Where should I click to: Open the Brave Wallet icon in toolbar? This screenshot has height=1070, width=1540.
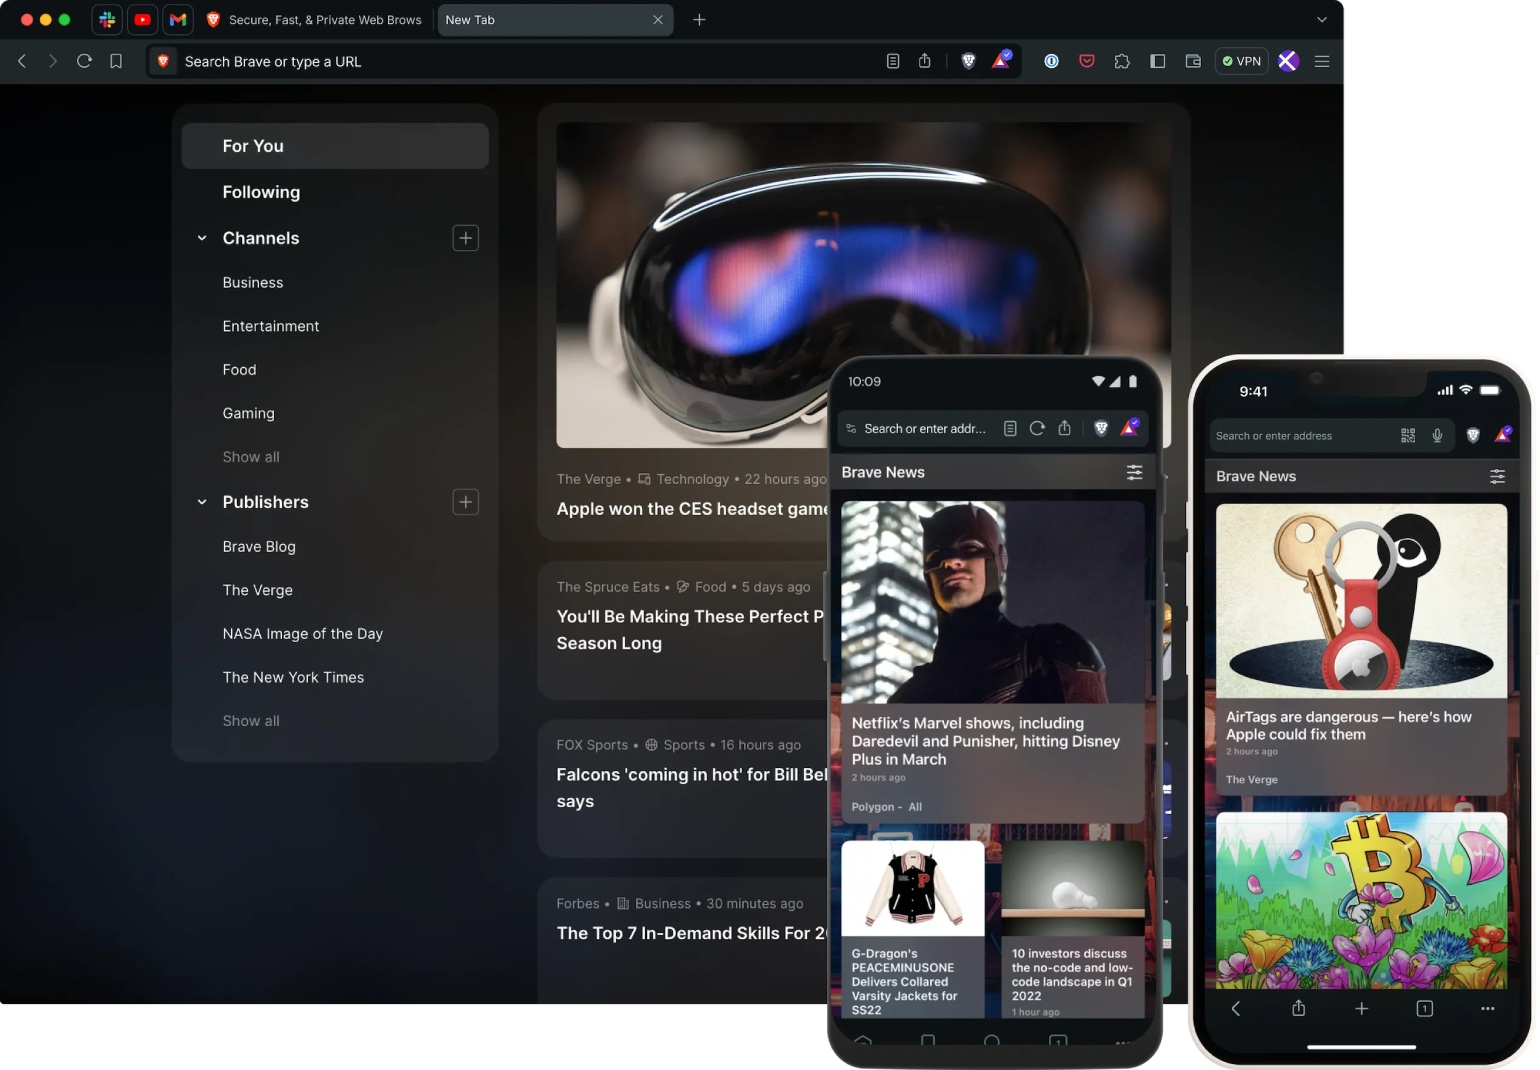(1193, 61)
